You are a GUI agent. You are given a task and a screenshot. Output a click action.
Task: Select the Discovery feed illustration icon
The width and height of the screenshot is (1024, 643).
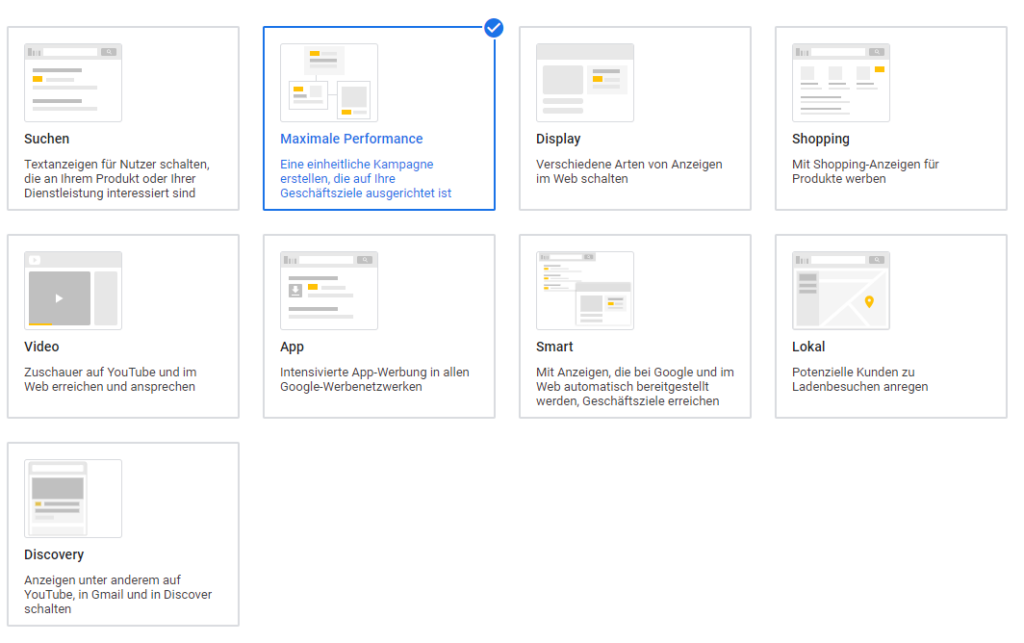(x=73, y=498)
